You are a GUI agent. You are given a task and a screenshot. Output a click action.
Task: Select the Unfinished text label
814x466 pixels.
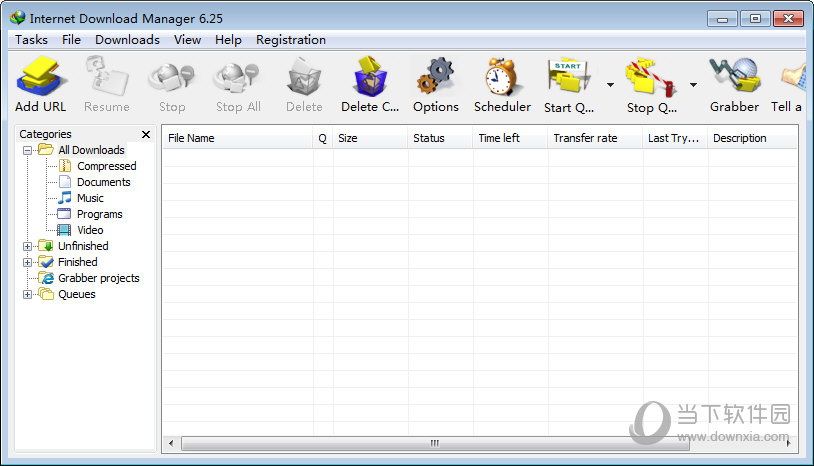click(83, 246)
